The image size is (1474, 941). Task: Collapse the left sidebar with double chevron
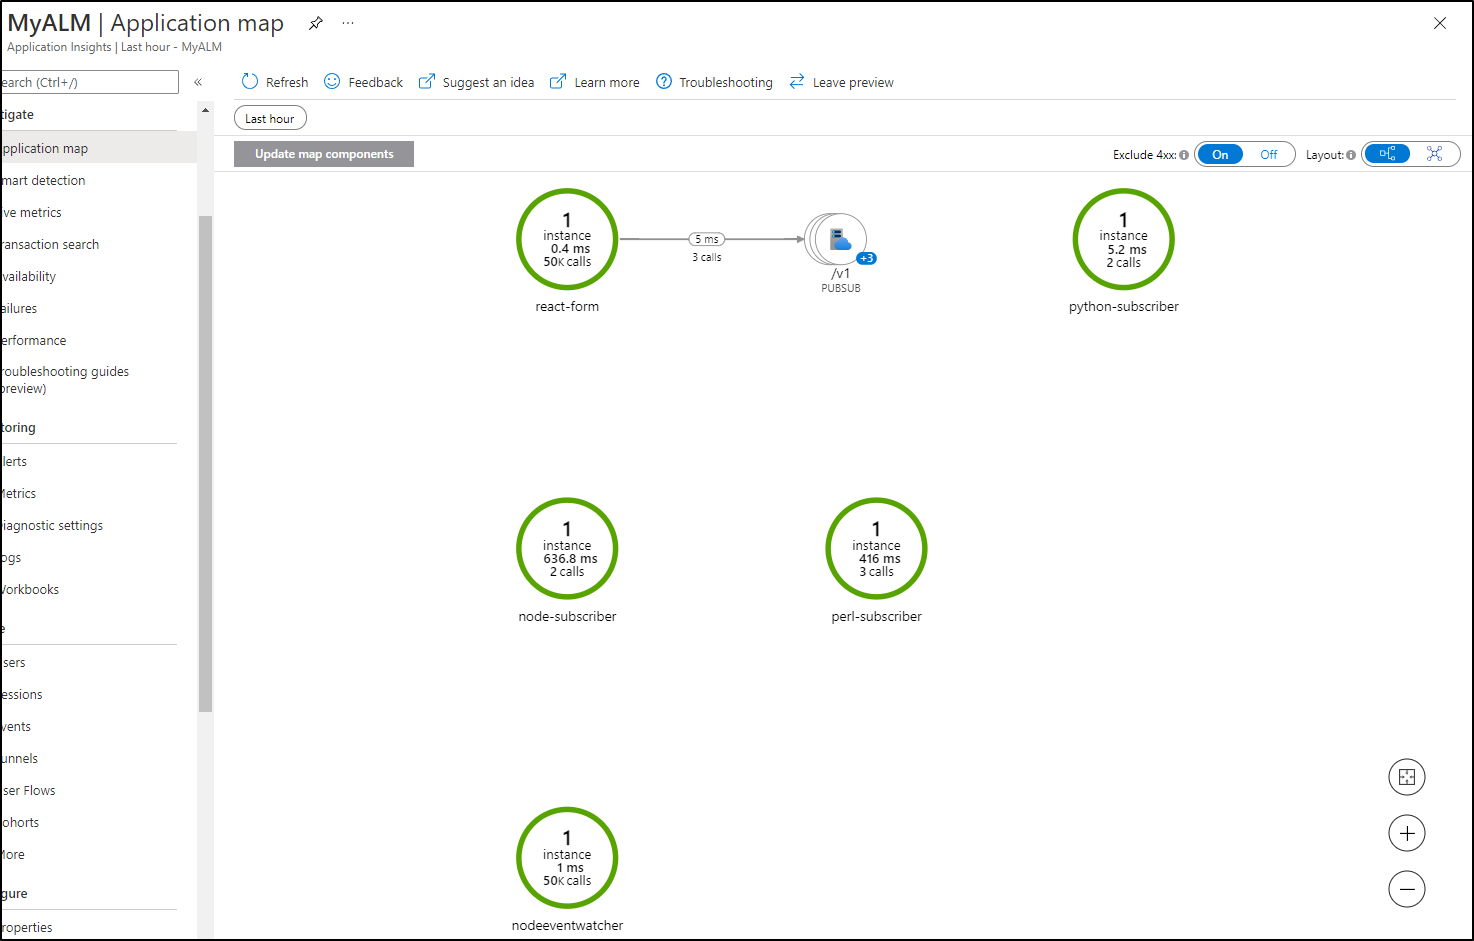click(198, 82)
